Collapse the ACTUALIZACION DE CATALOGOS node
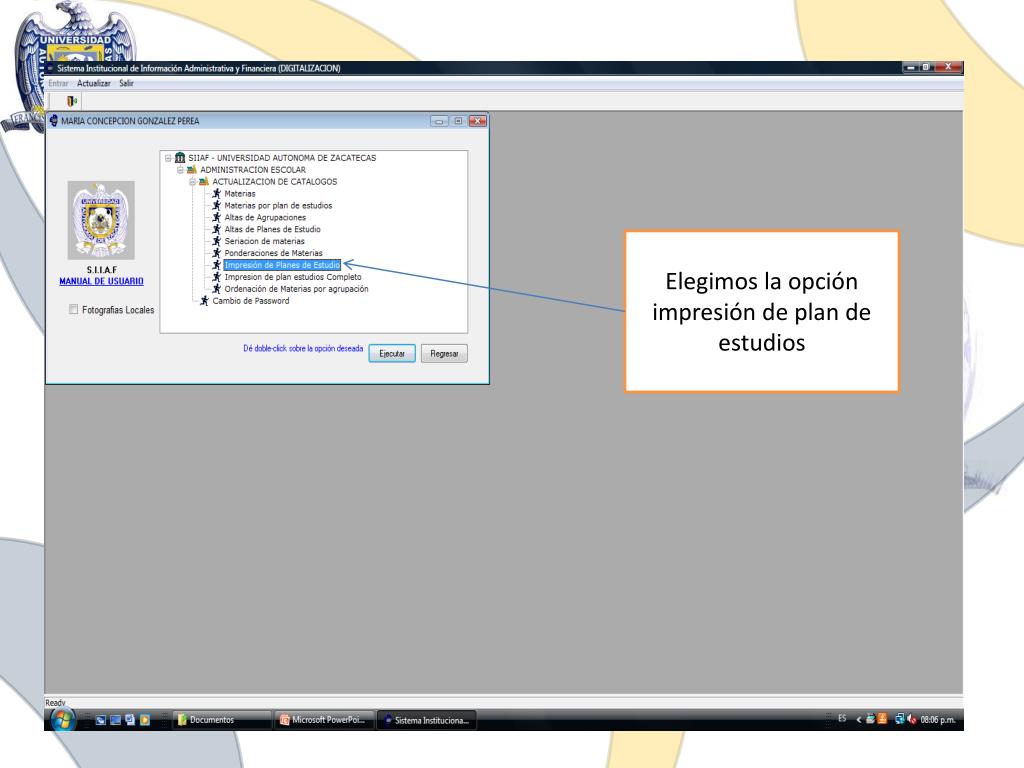The height and width of the screenshot is (768, 1024). 191,182
